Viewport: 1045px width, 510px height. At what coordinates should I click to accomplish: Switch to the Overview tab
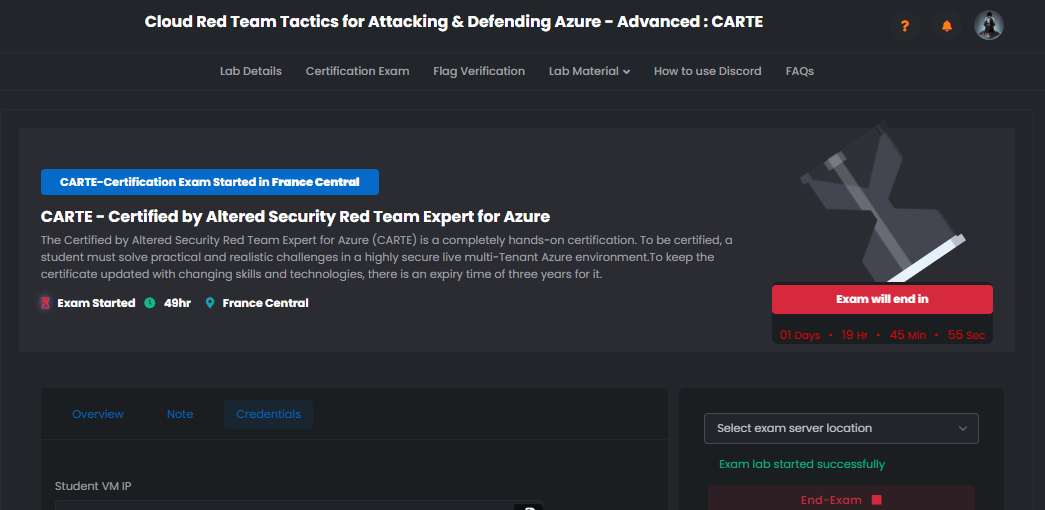point(98,414)
